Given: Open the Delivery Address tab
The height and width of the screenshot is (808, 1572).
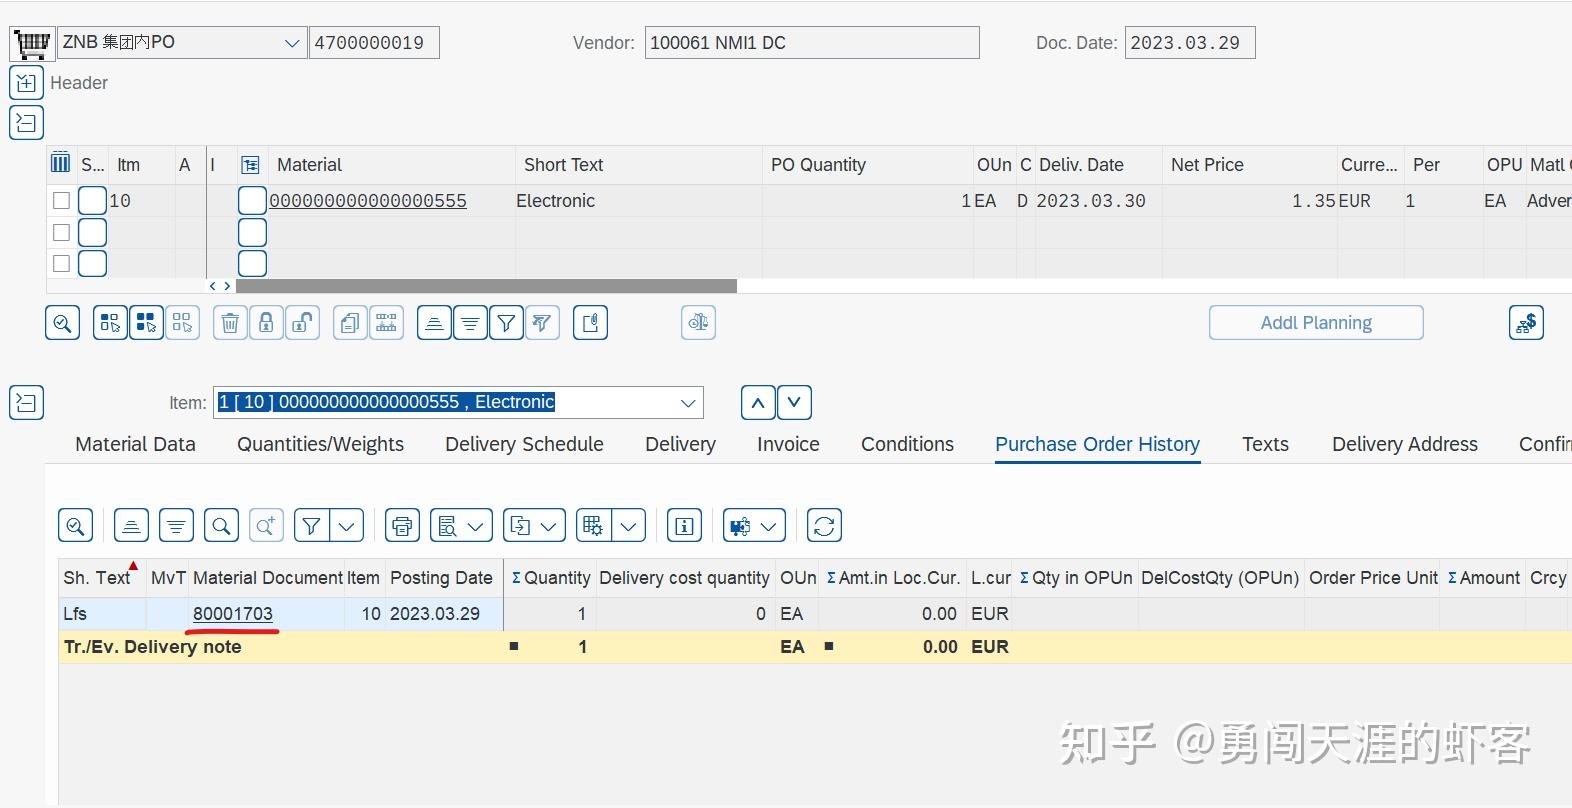Looking at the screenshot, I should tap(1404, 444).
